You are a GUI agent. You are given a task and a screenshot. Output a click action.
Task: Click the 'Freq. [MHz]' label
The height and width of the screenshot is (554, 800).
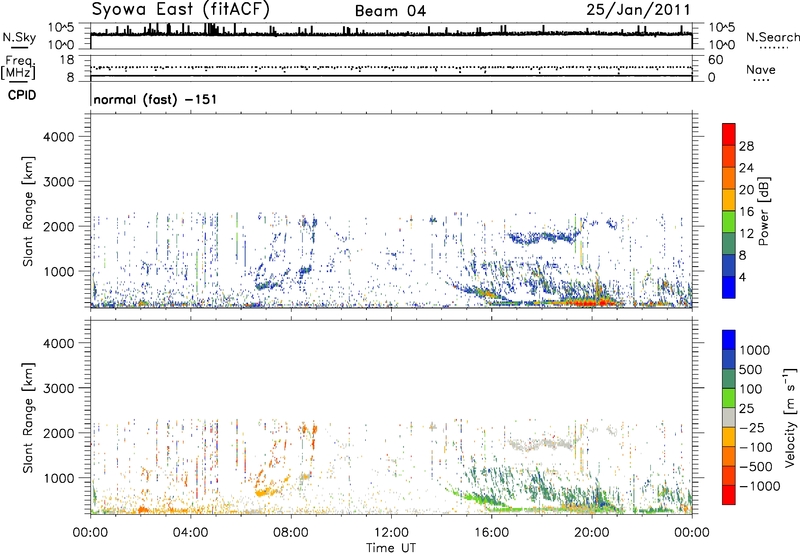(x=19, y=68)
